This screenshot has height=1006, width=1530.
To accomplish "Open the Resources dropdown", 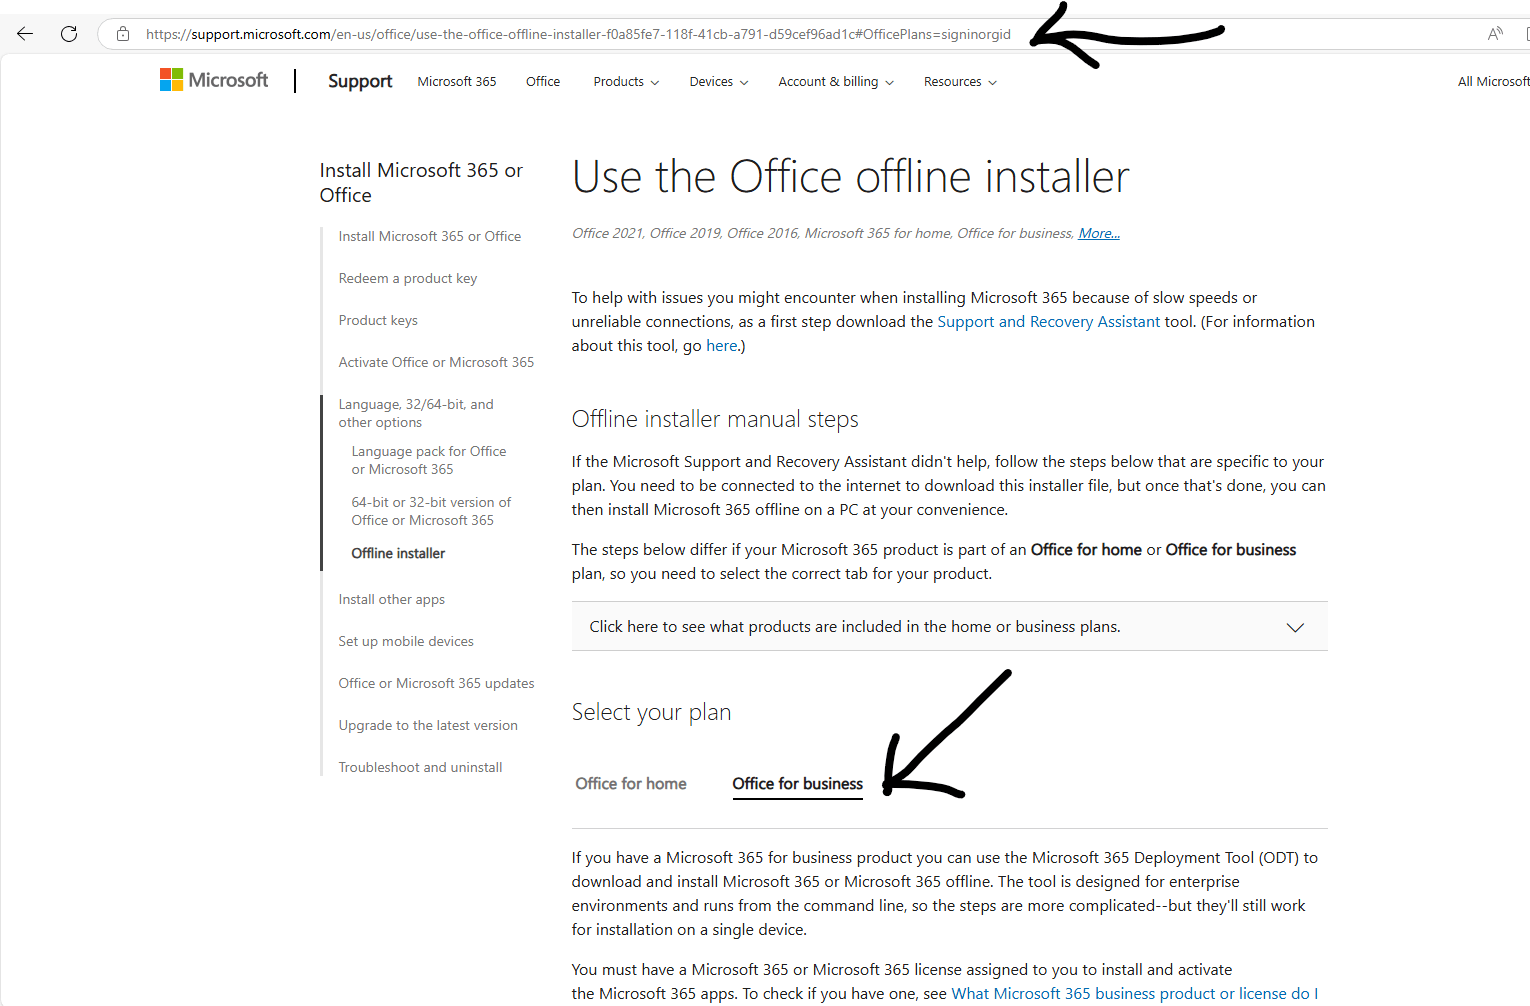I will click(958, 81).
